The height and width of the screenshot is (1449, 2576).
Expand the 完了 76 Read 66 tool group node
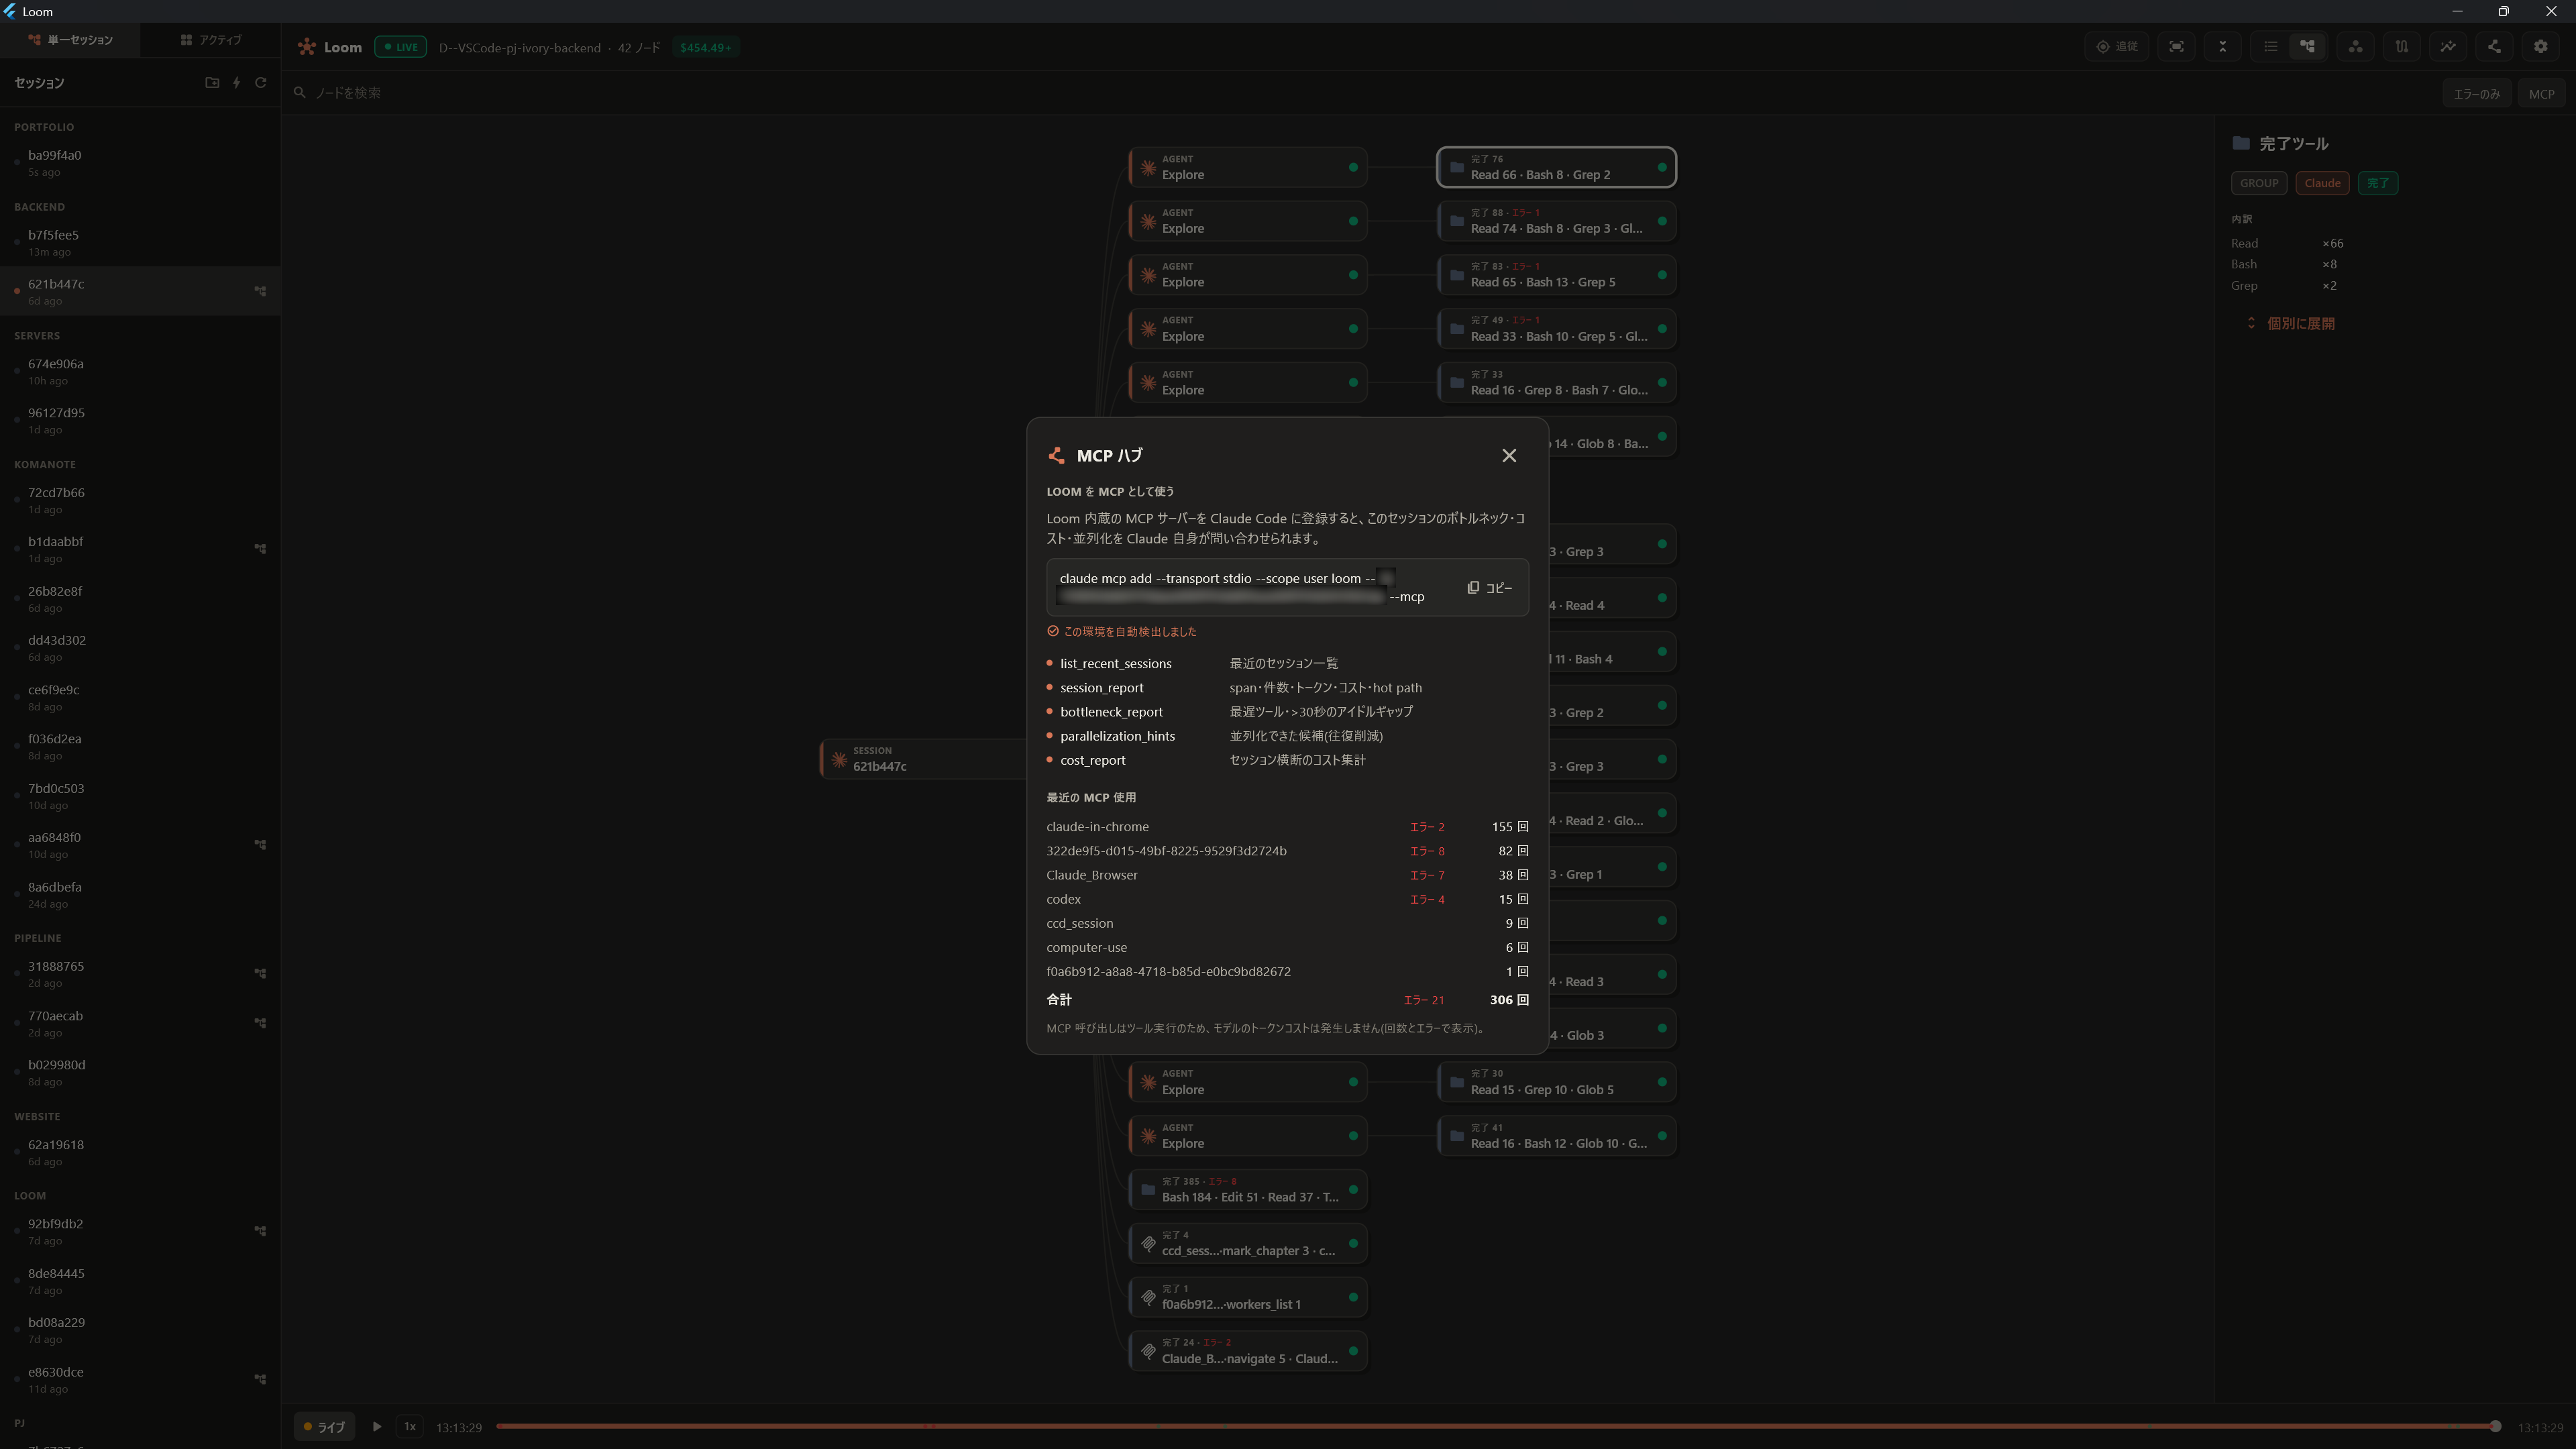pos(1556,167)
